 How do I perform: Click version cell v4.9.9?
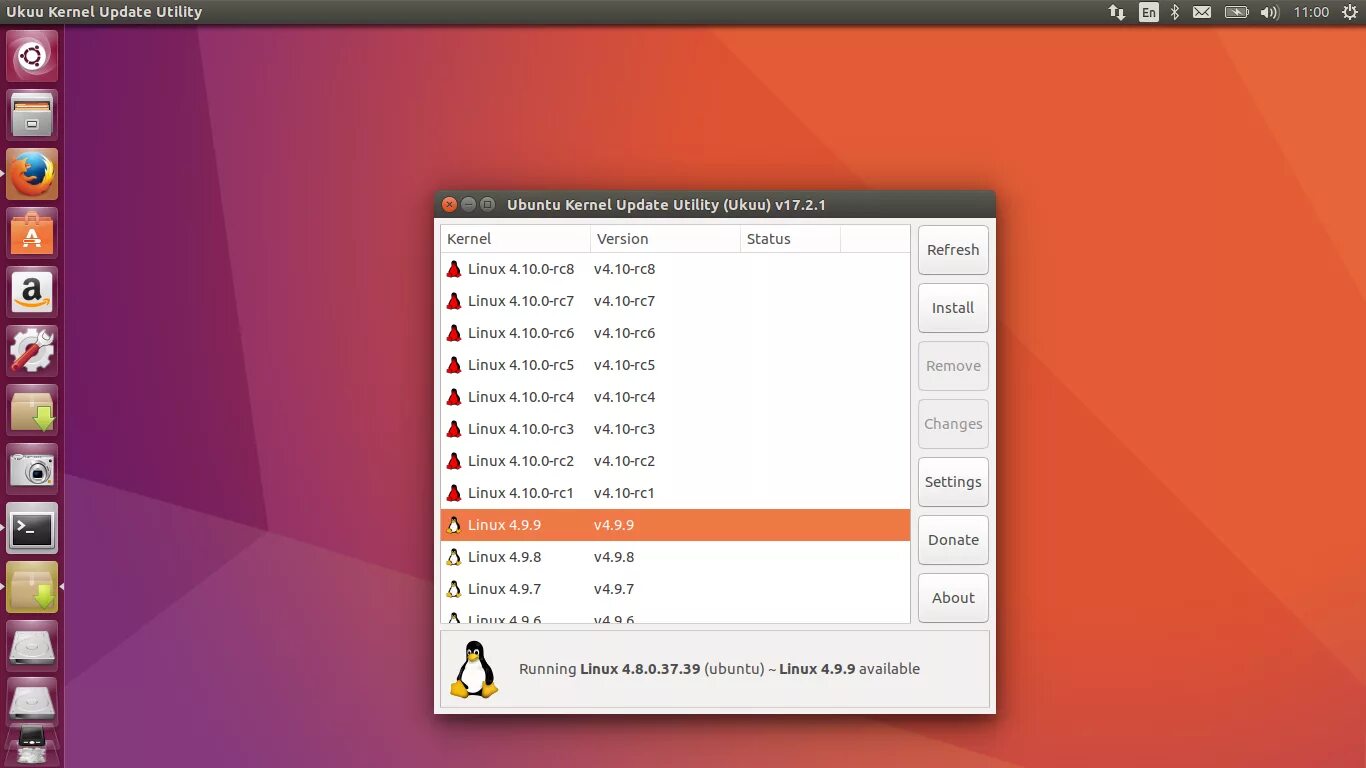coord(614,525)
